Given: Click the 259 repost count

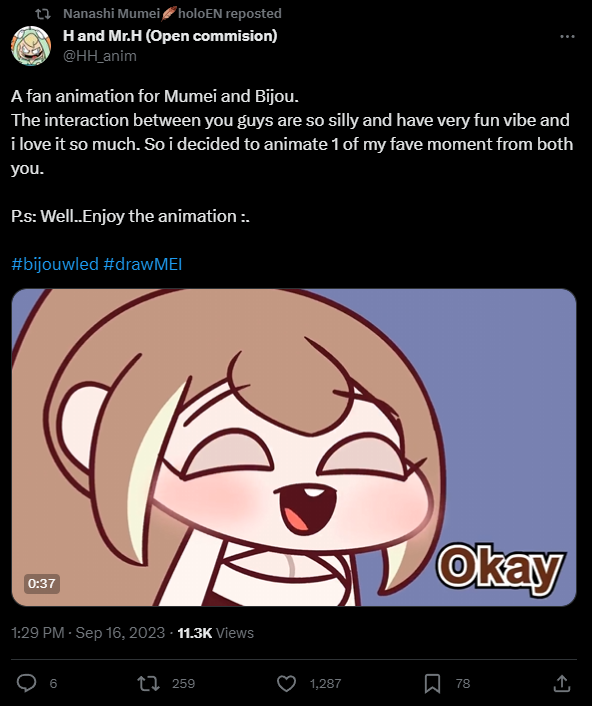Looking at the screenshot, I should 184,683.
